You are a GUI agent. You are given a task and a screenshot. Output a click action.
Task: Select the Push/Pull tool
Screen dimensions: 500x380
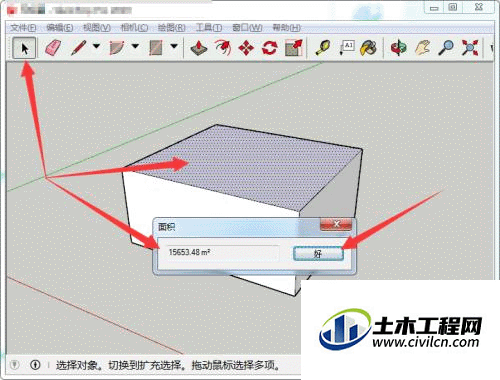tap(199, 48)
